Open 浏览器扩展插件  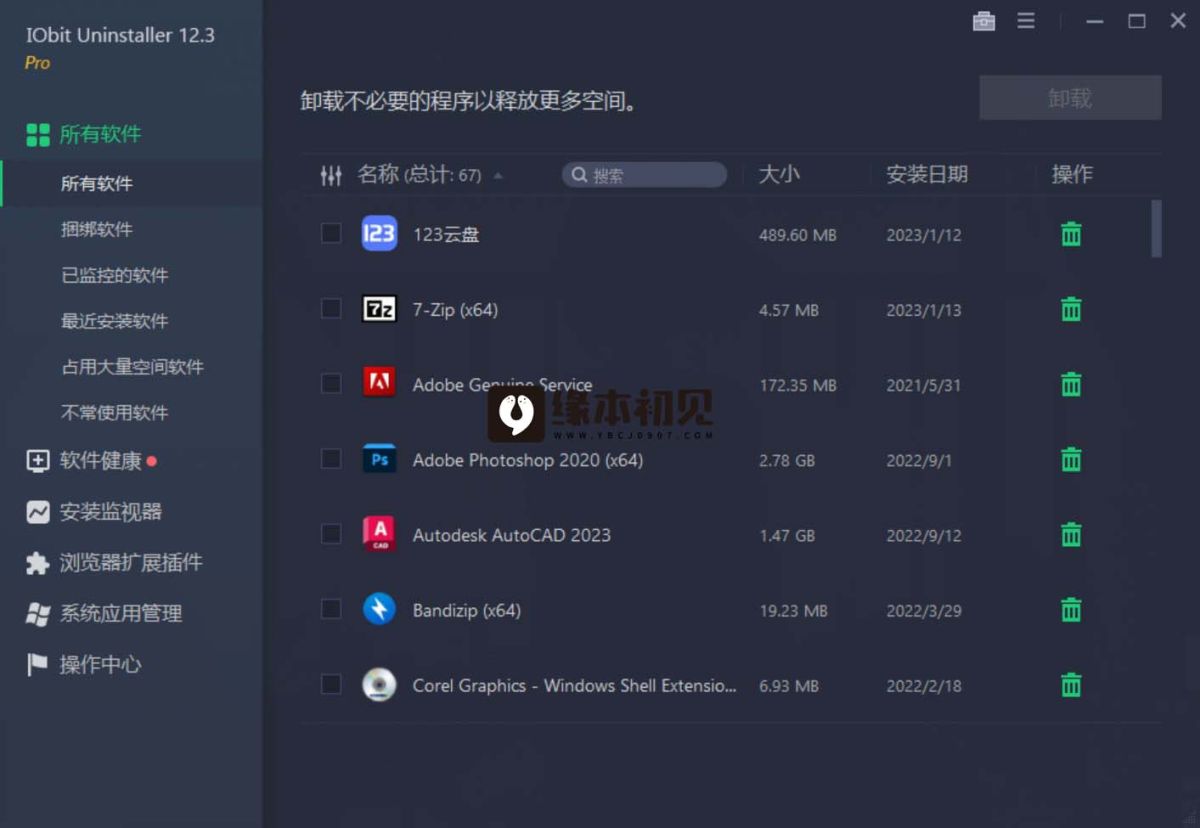coord(131,563)
